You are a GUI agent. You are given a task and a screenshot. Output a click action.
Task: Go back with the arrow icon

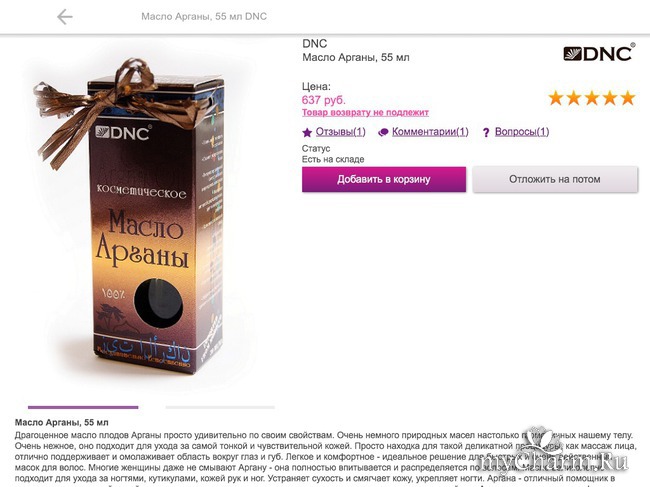coord(65,17)
